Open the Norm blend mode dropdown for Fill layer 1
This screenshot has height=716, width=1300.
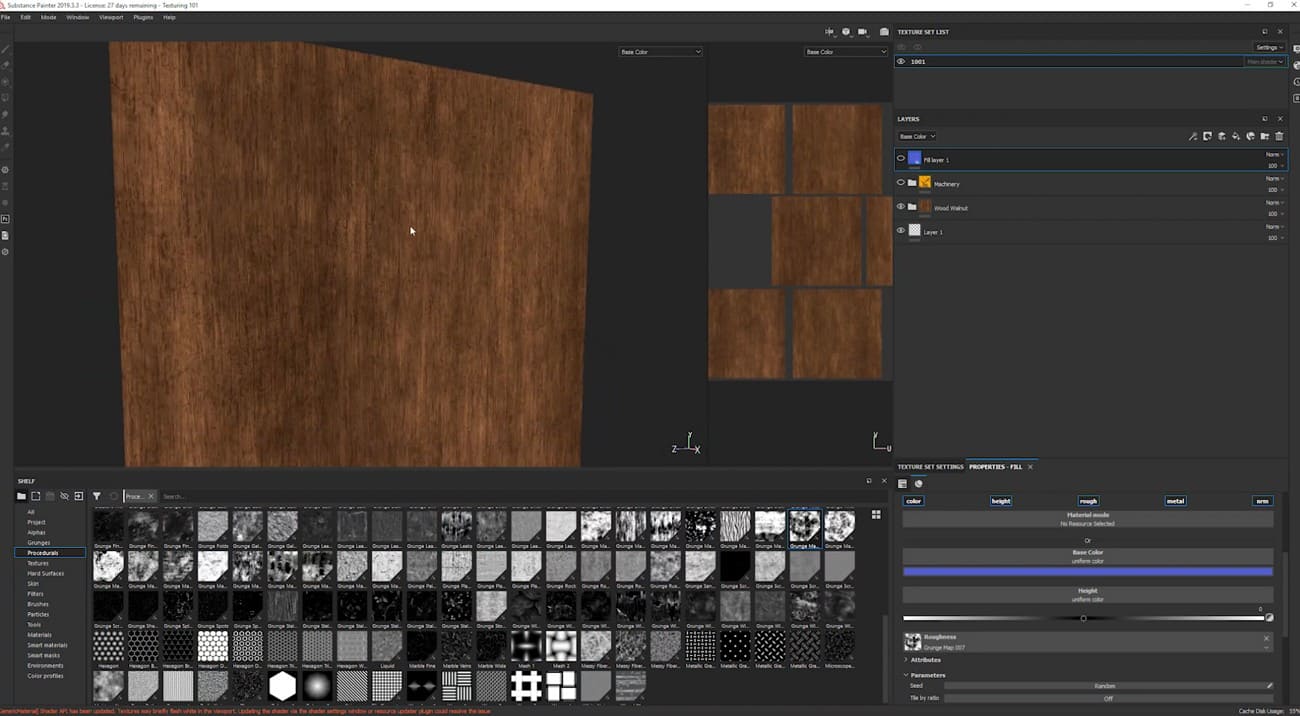pos(1273,154)
